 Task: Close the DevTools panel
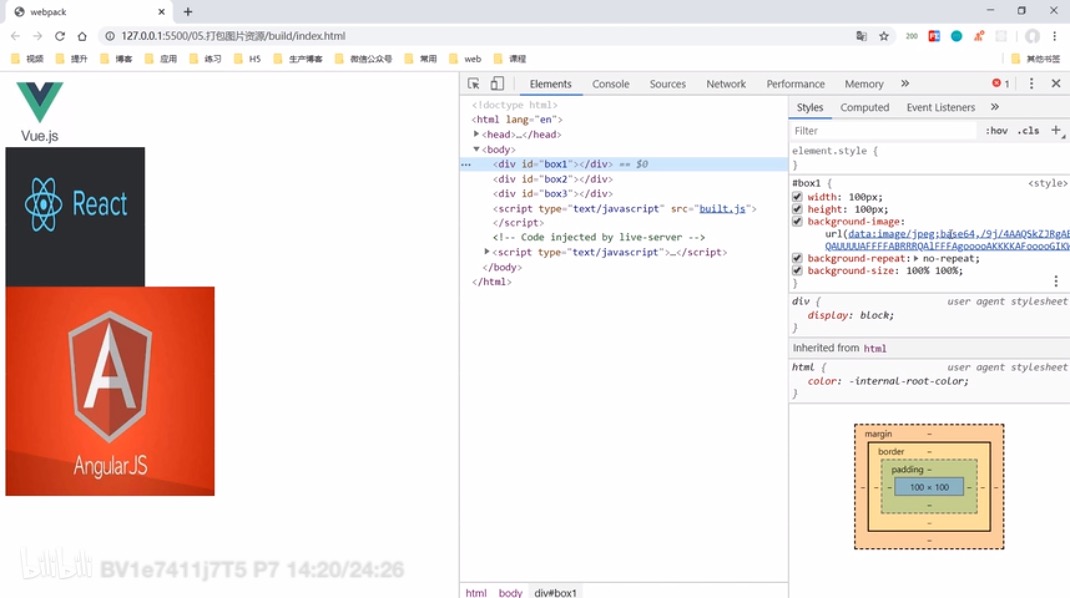[1056, 83]
